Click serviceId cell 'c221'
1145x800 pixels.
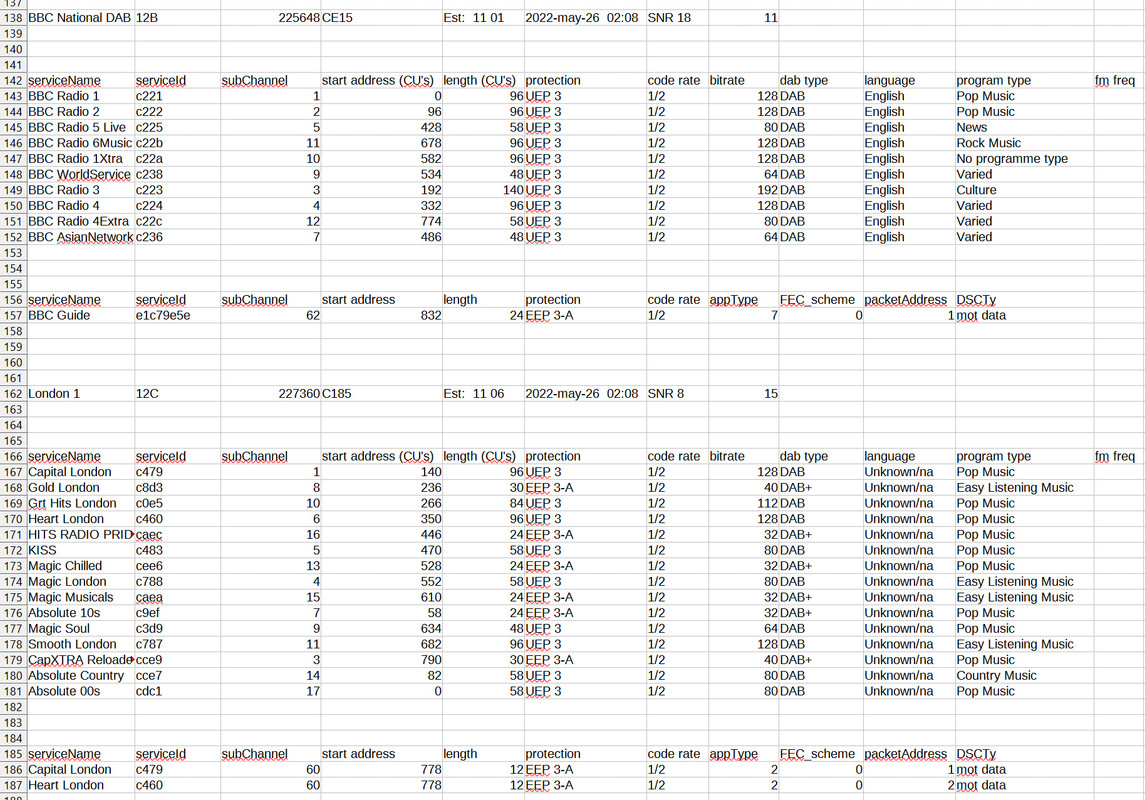177,96
